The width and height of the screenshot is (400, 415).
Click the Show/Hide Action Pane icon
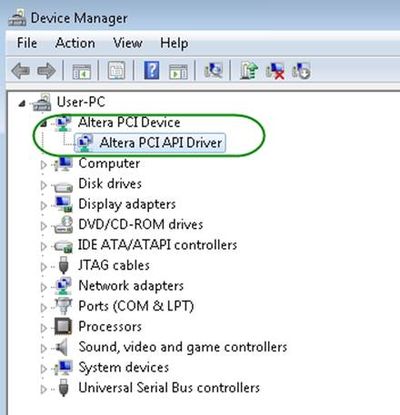178,71
